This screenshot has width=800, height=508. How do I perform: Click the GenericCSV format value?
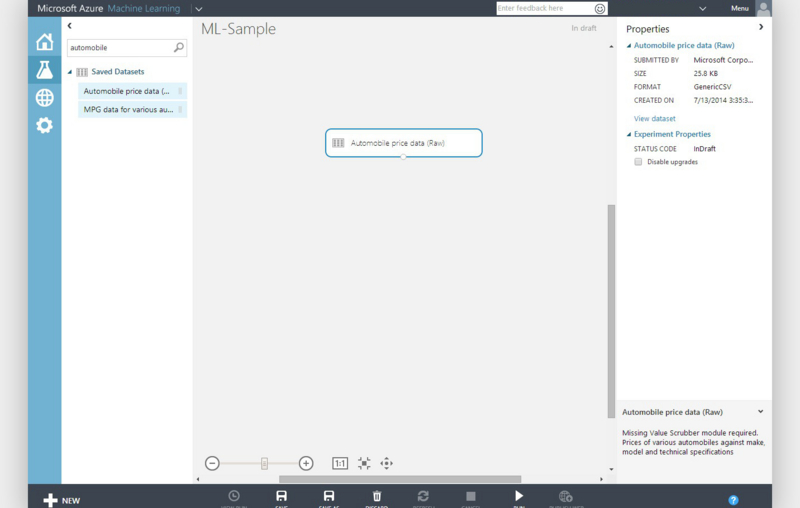click(712, 87)
